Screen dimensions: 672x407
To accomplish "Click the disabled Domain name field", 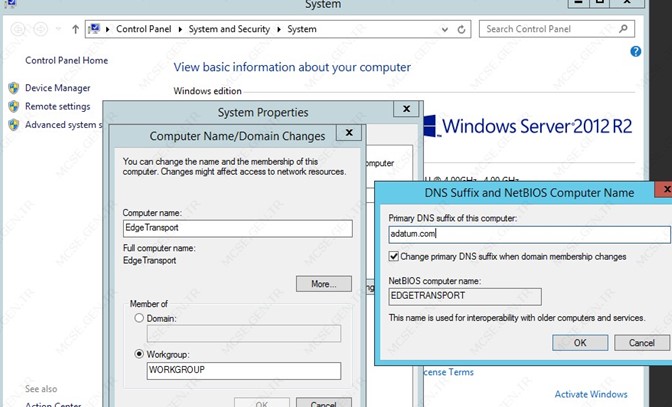I will coord(244,334).
